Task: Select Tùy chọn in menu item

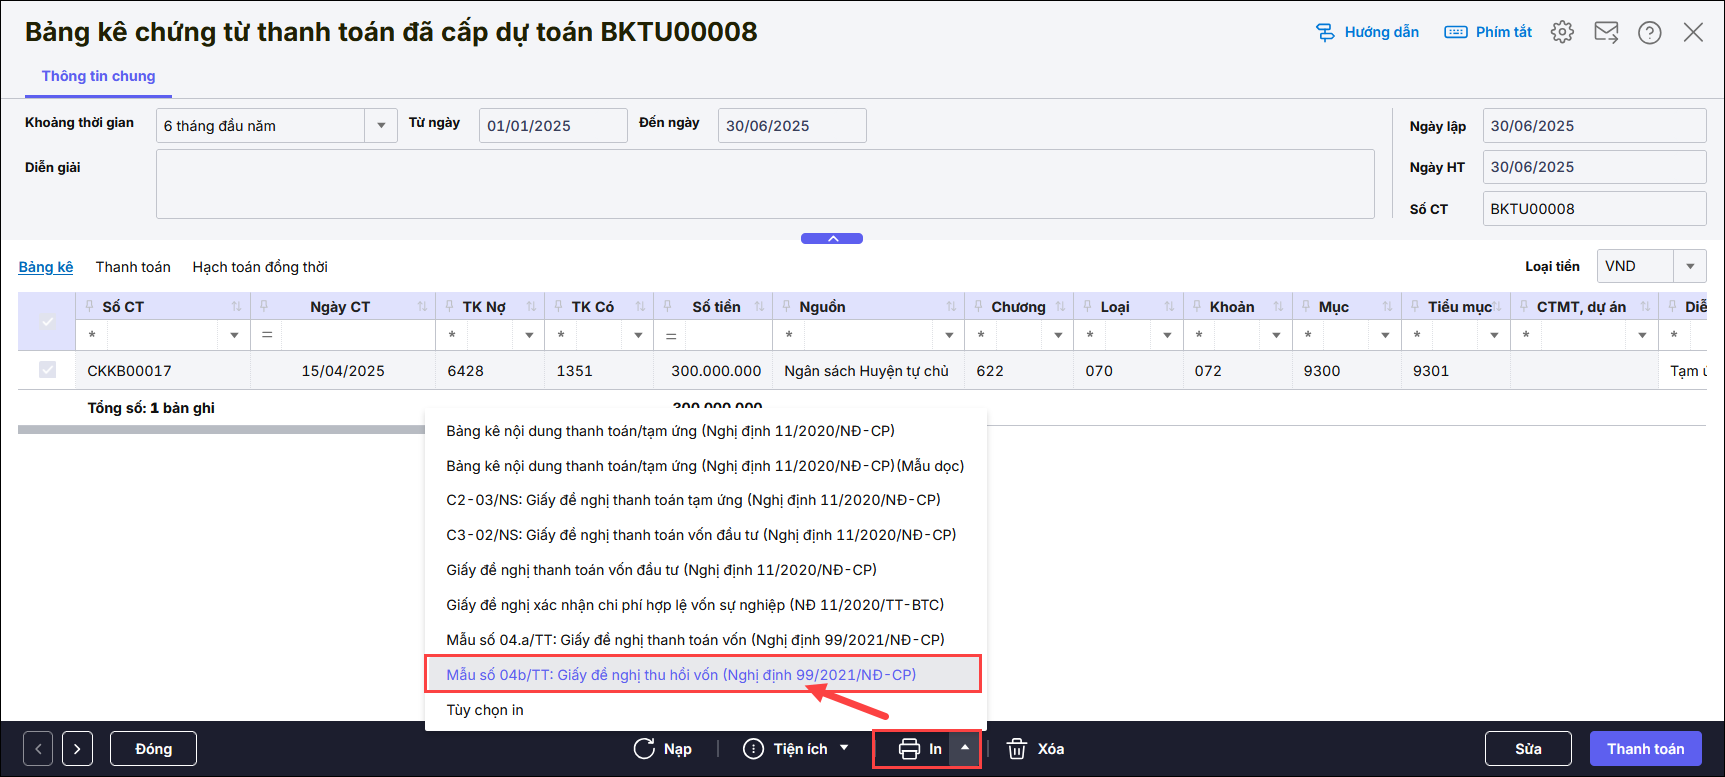Action: [x=706, y=710]
